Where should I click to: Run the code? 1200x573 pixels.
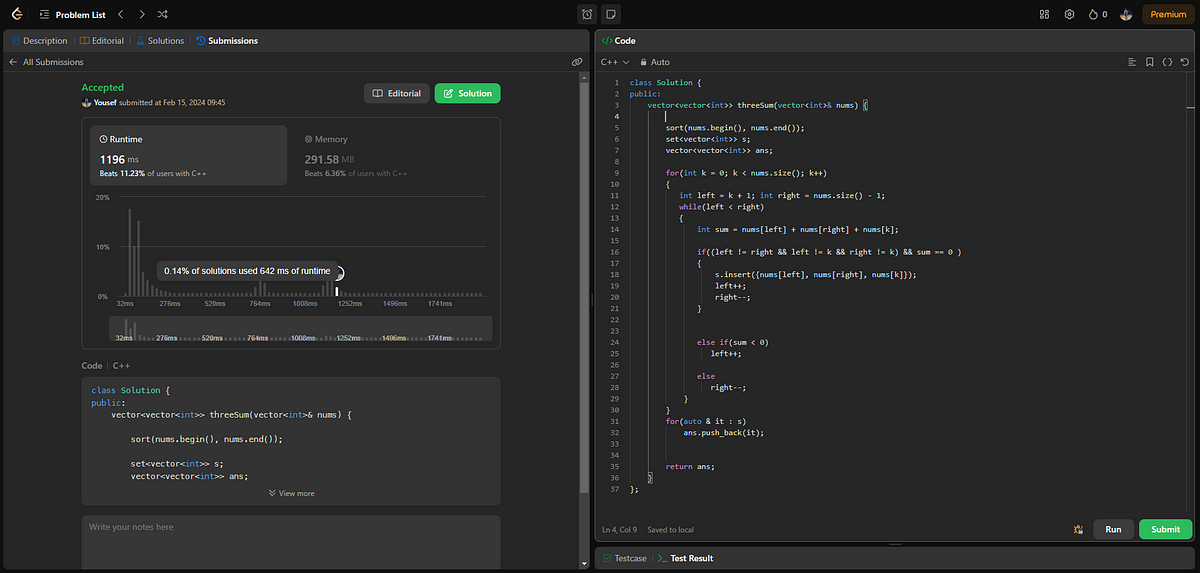tap(1113, 530)
